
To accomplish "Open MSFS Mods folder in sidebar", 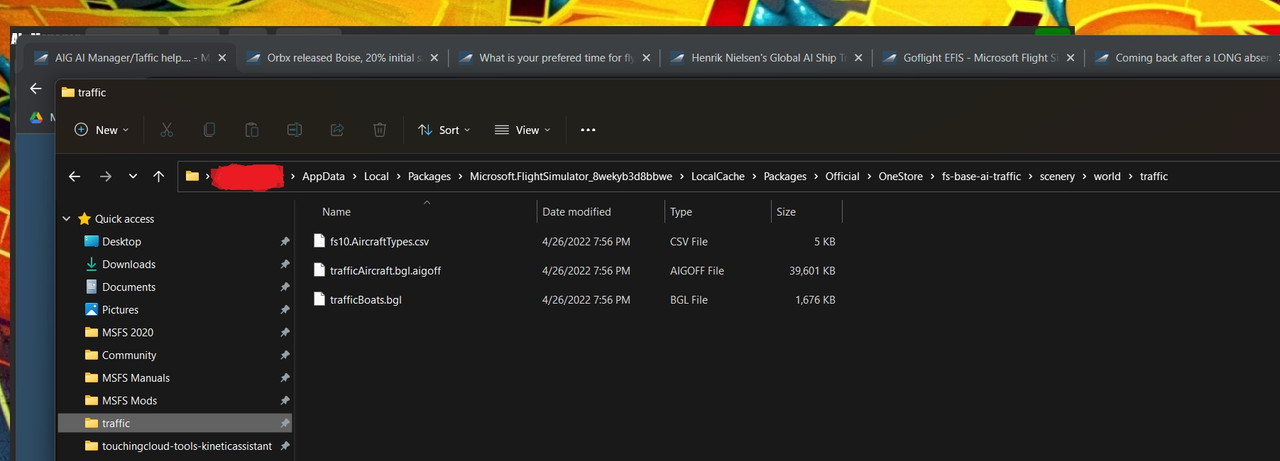I will (129, 400).
